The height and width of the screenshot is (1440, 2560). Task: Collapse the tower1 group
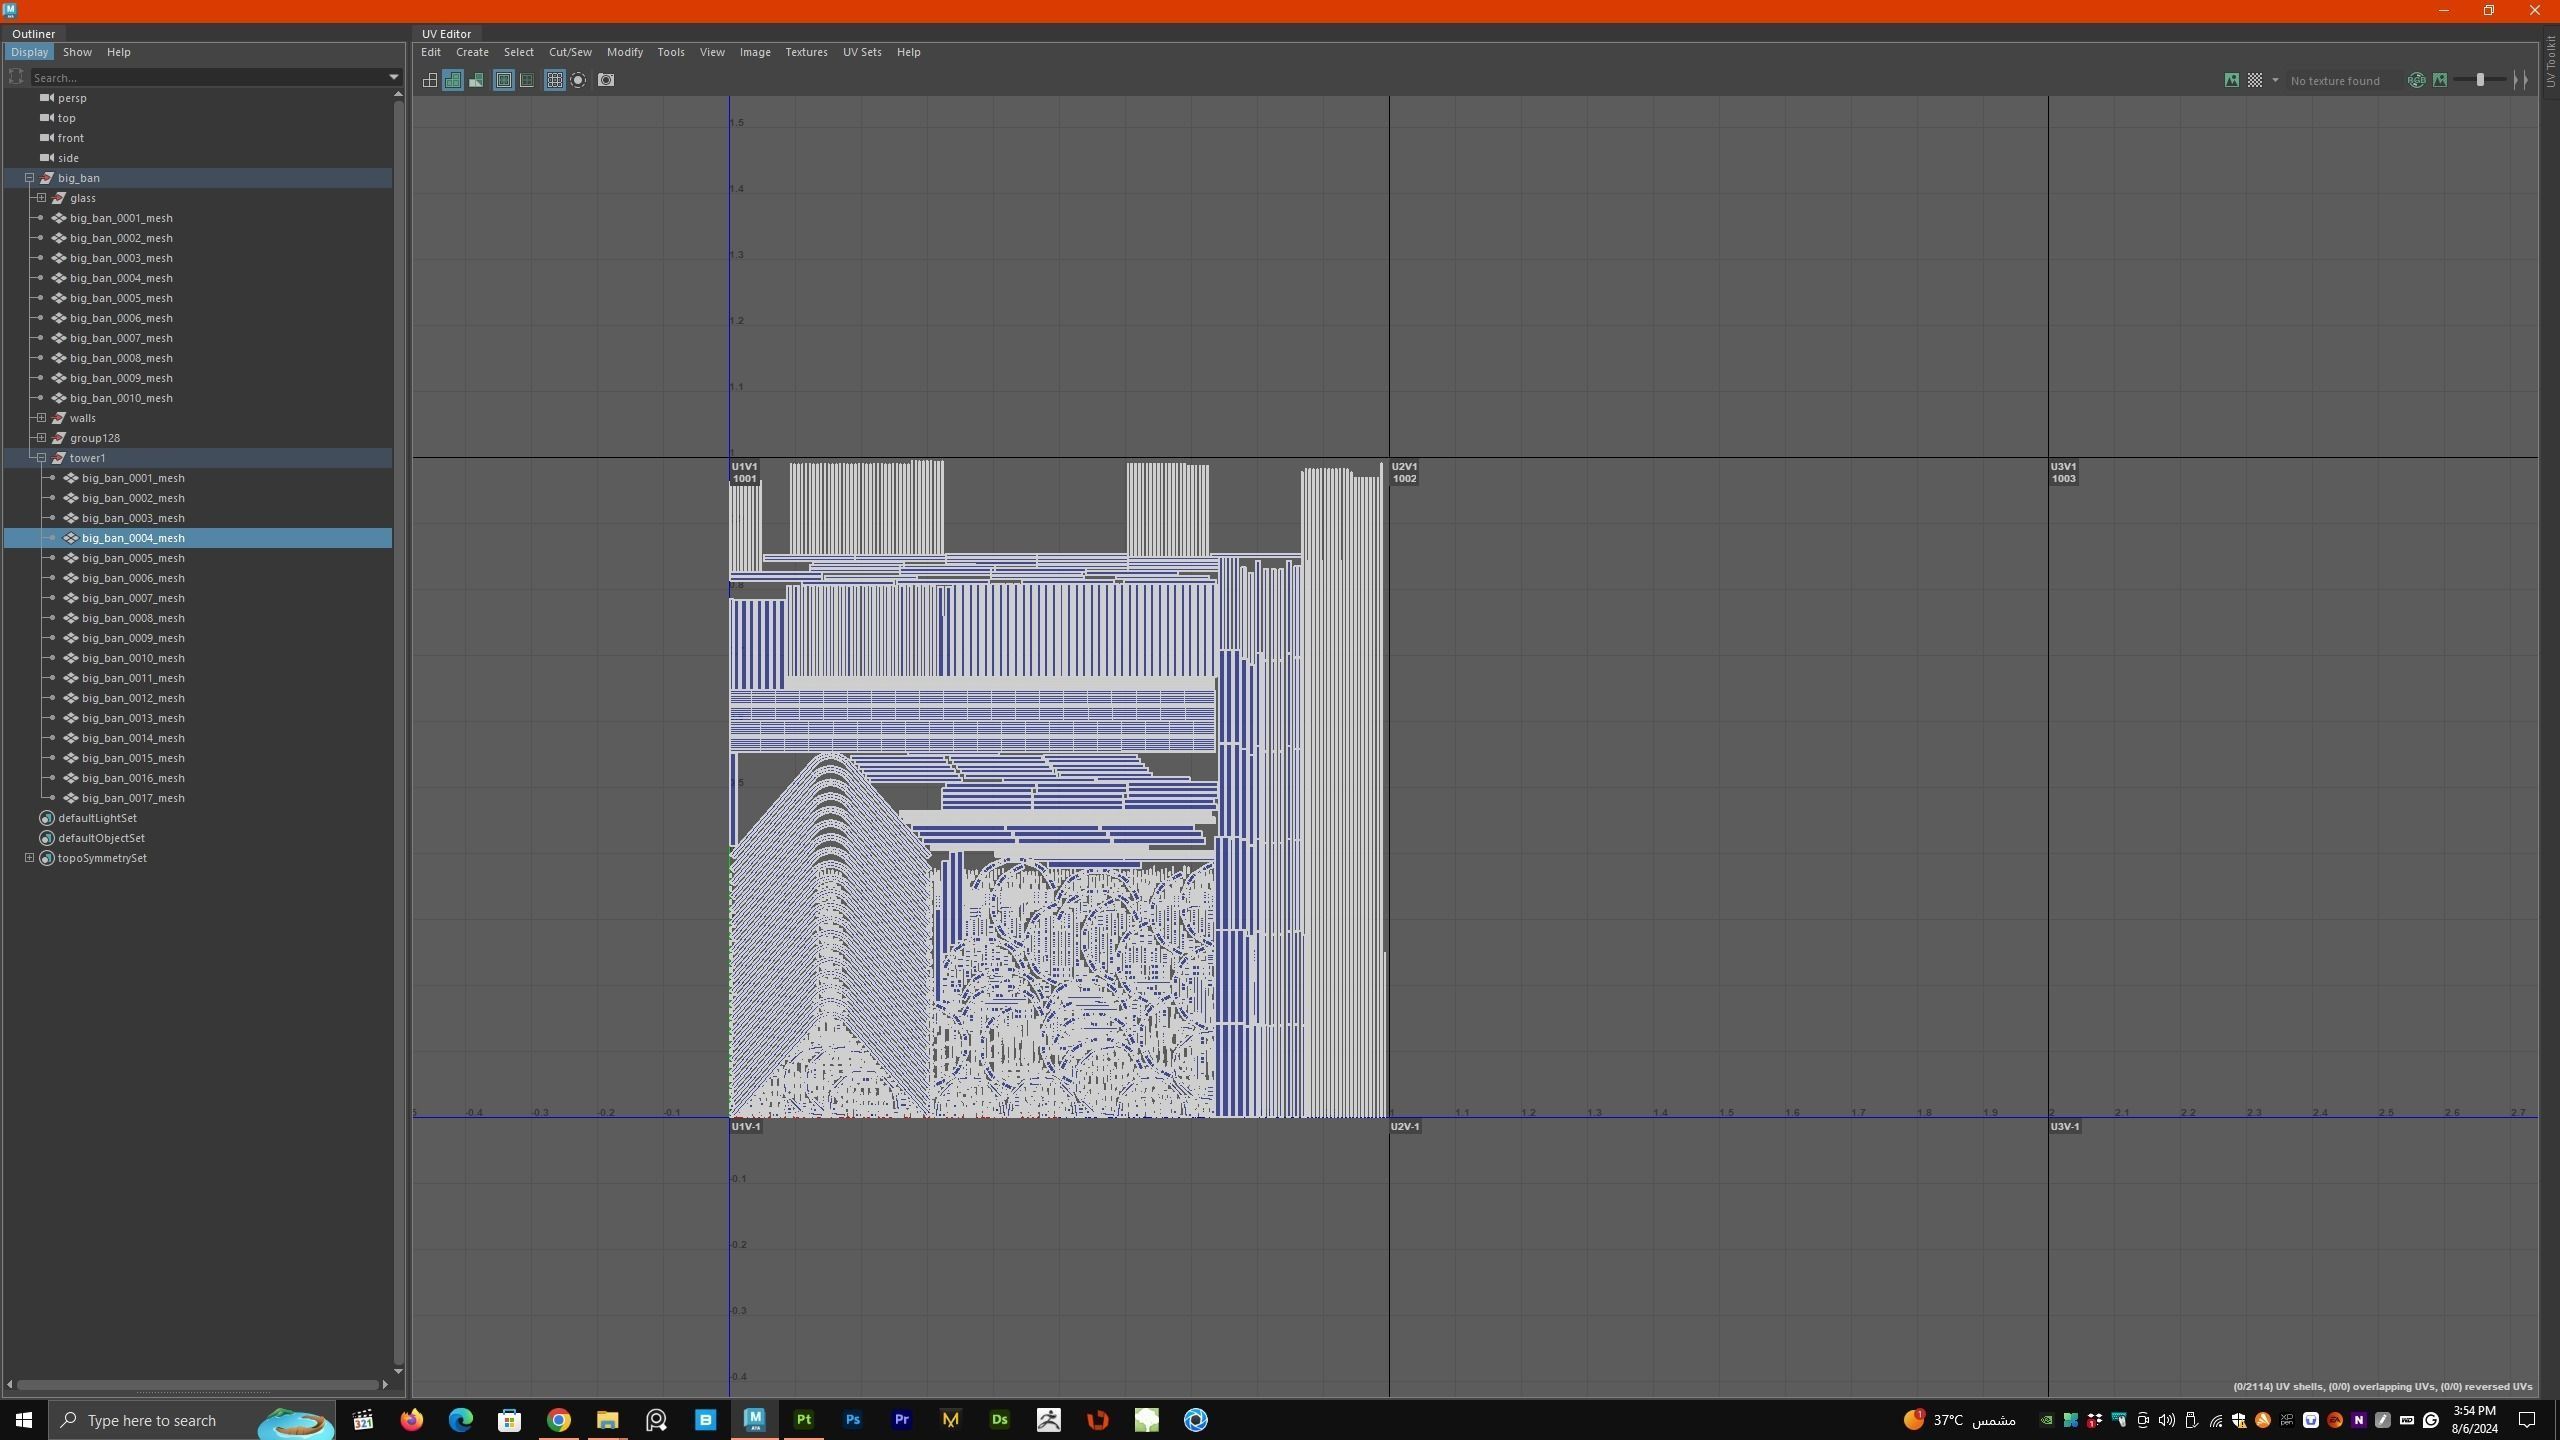click(41, 458)
